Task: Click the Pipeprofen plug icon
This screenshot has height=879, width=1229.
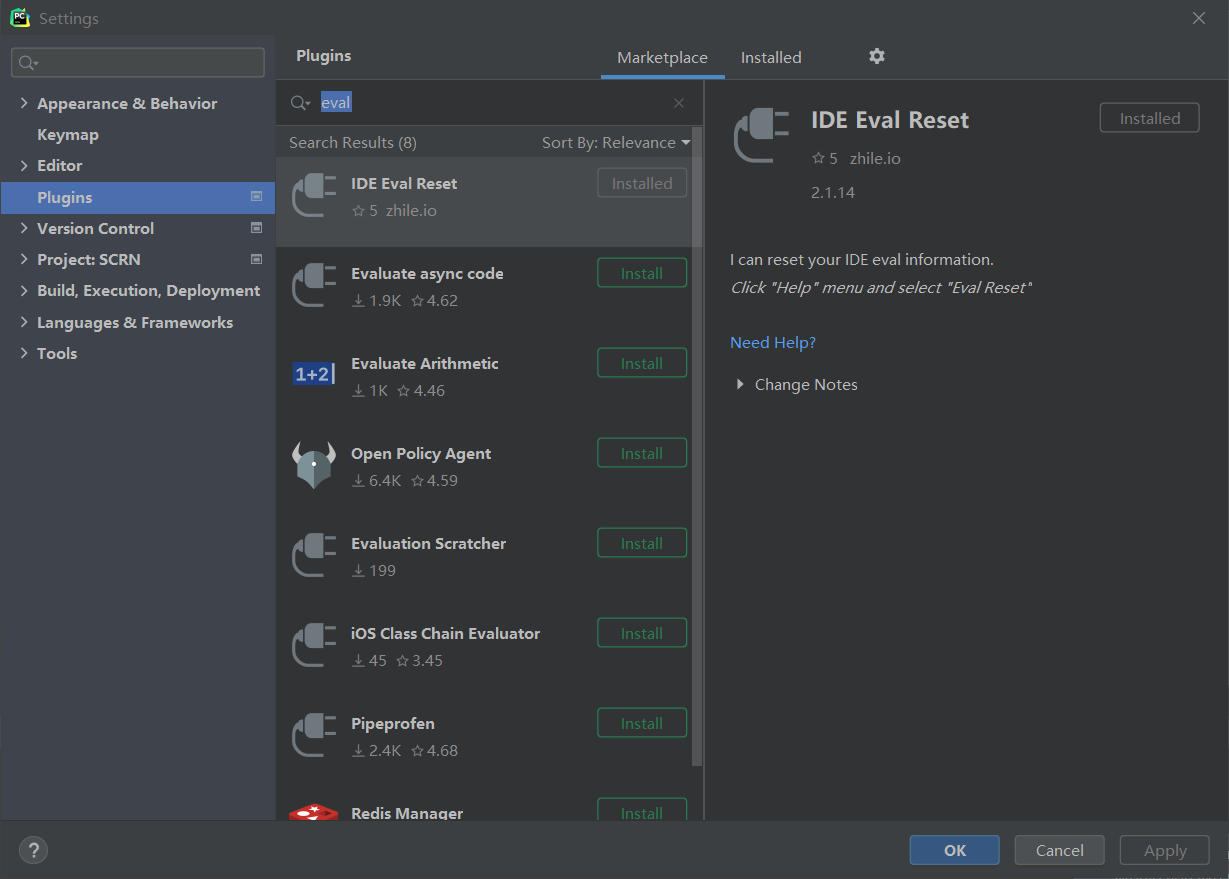Action: [x=313, y=735]
